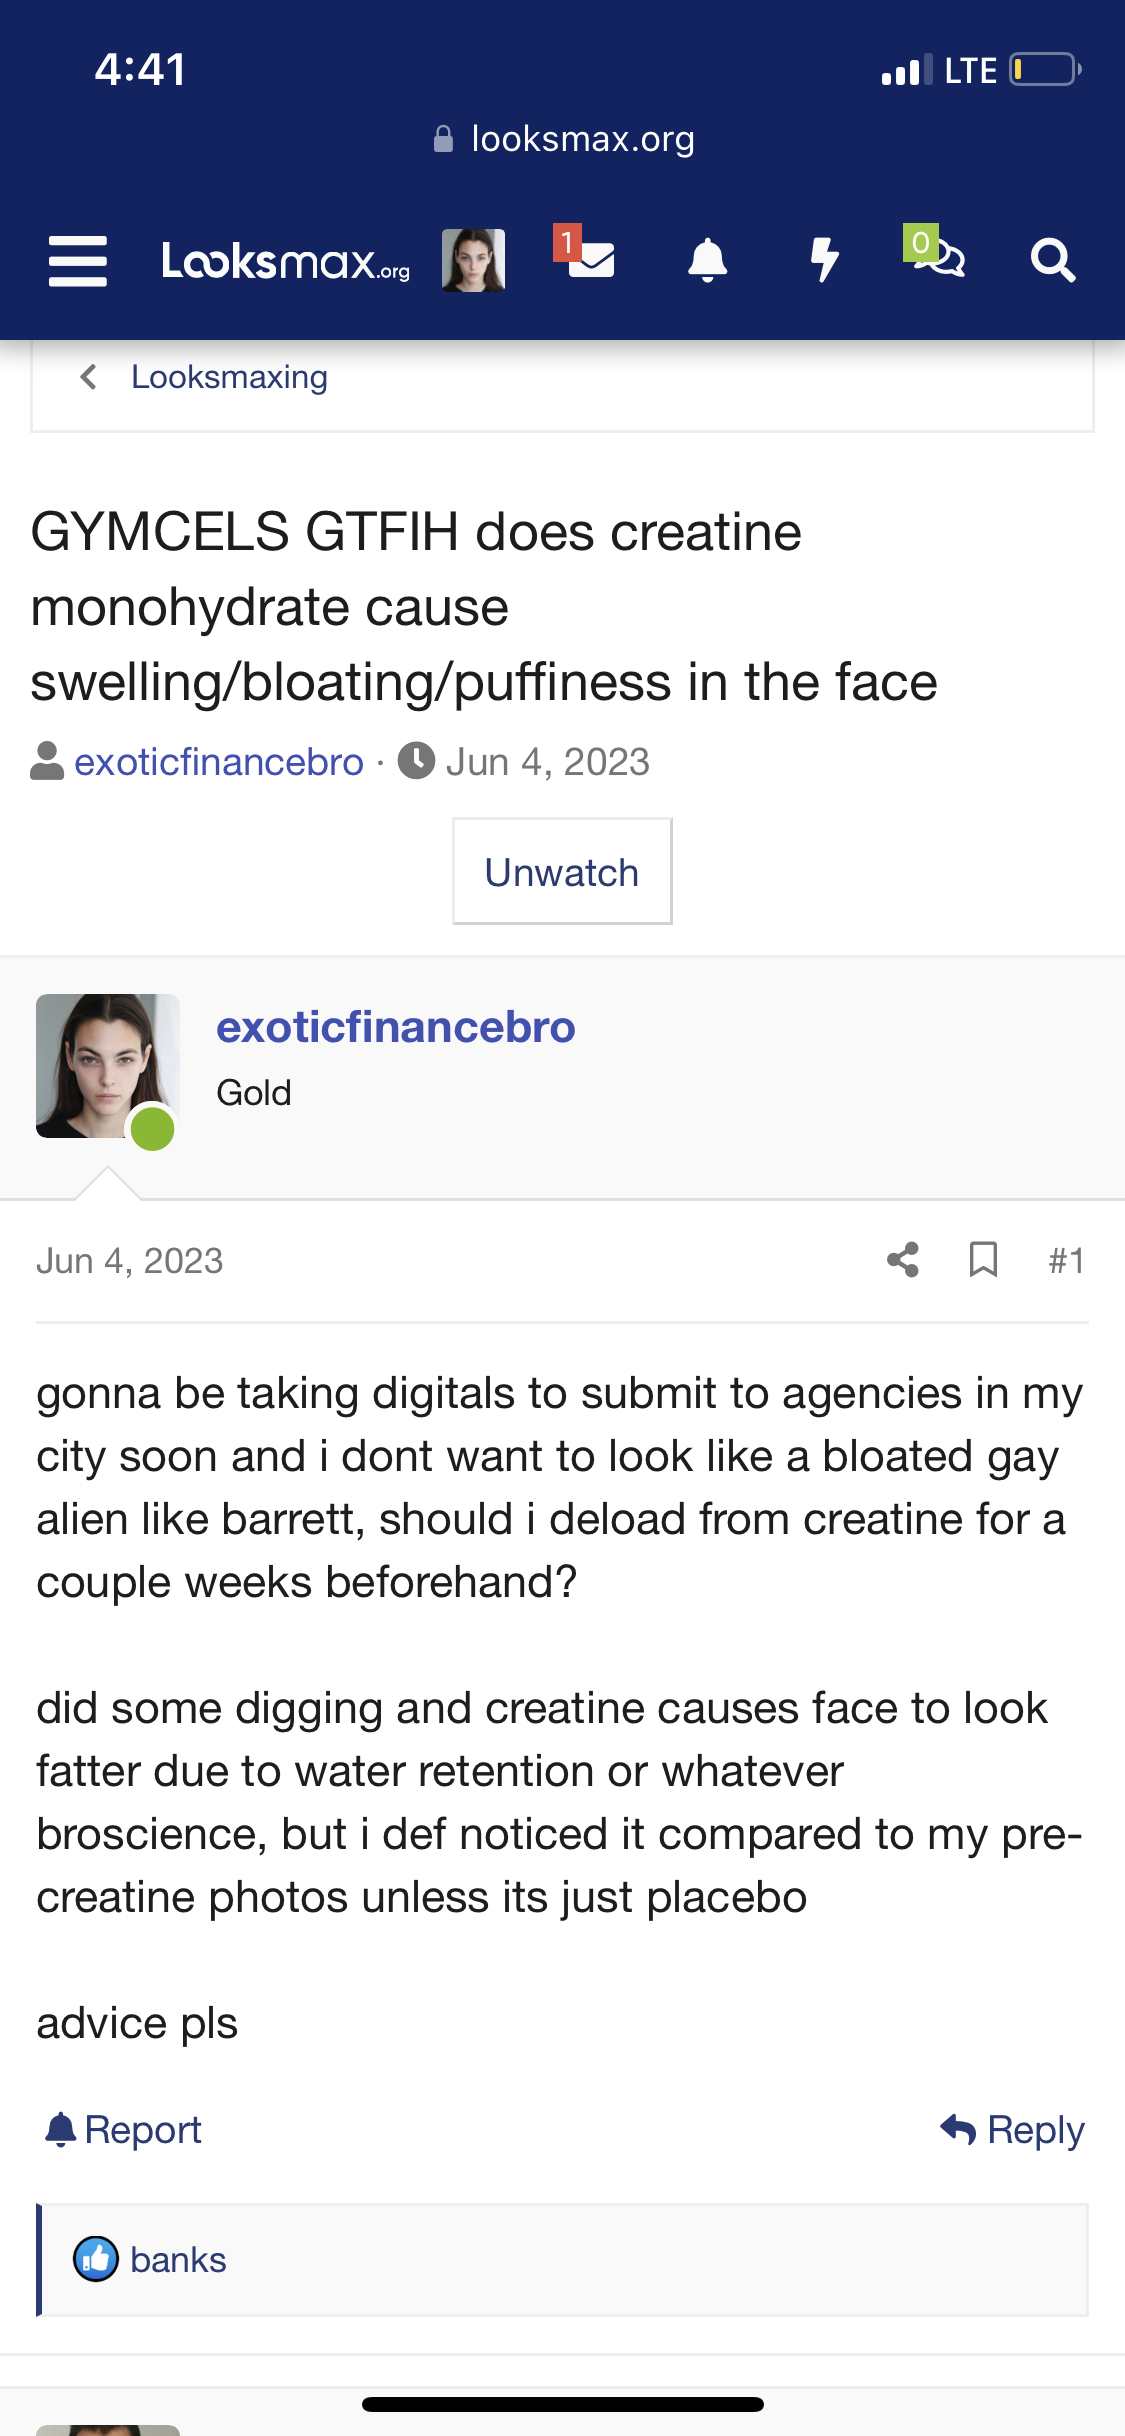Tap the looksmax.org URL address bar
Image resolution: width=1125 pixels, height=2436 pixels.
[x=563, y=139]
